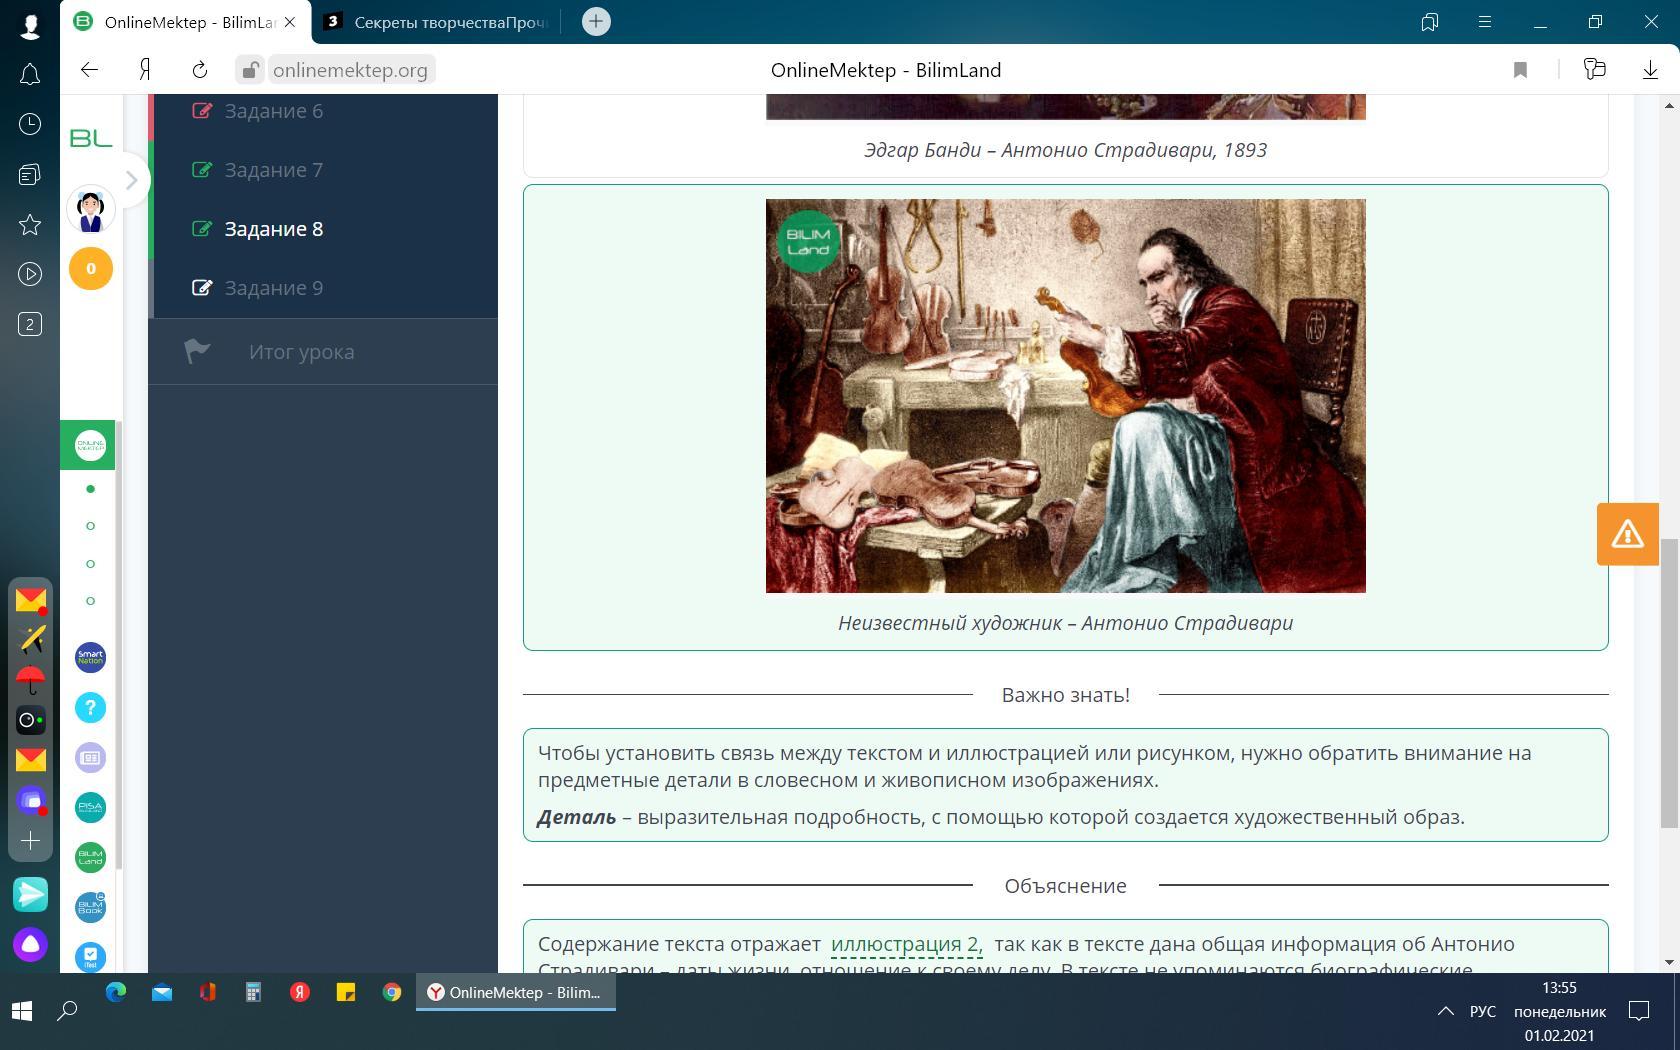Viewport: 1680px width, 1050px height.
Task: Click the иллюстрация 2 answer link
Action: click(x=906, y=944)
